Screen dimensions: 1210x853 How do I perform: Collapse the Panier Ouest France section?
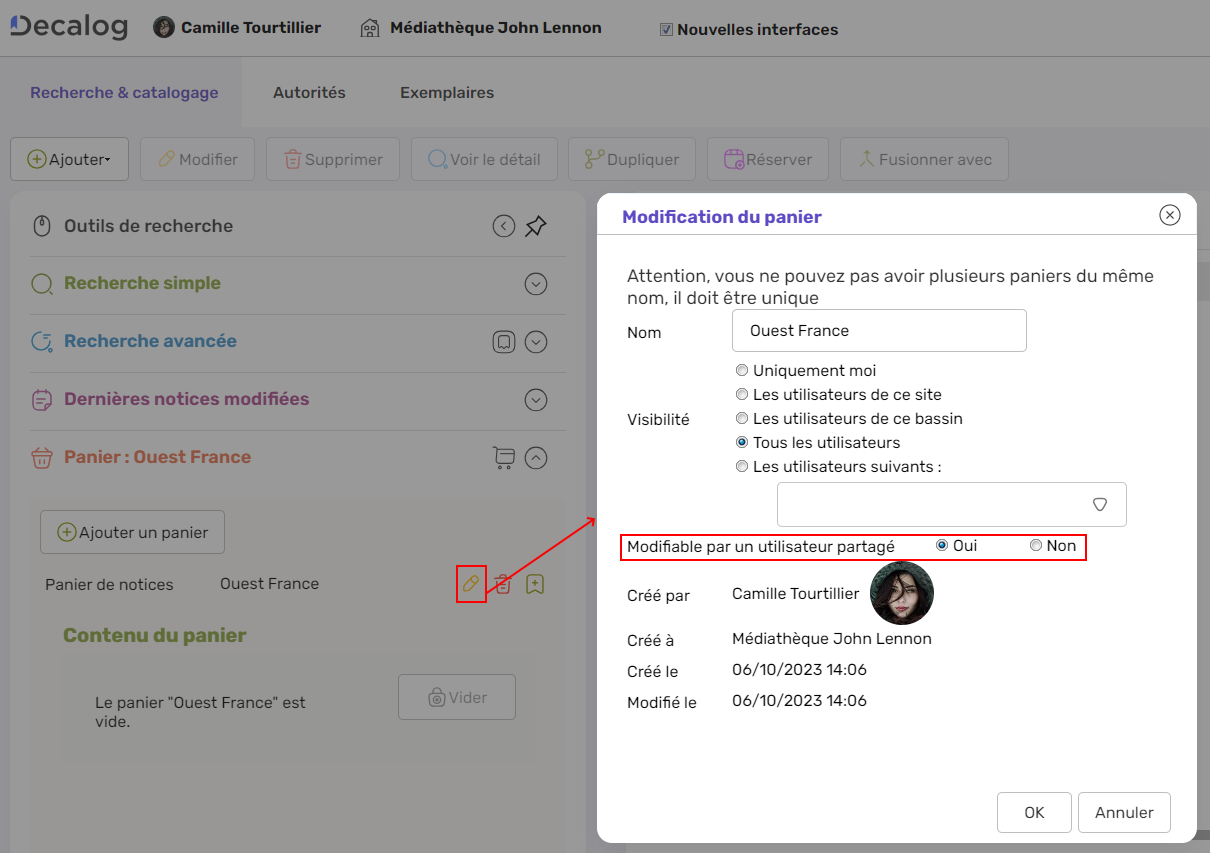[x=536, y=458]
